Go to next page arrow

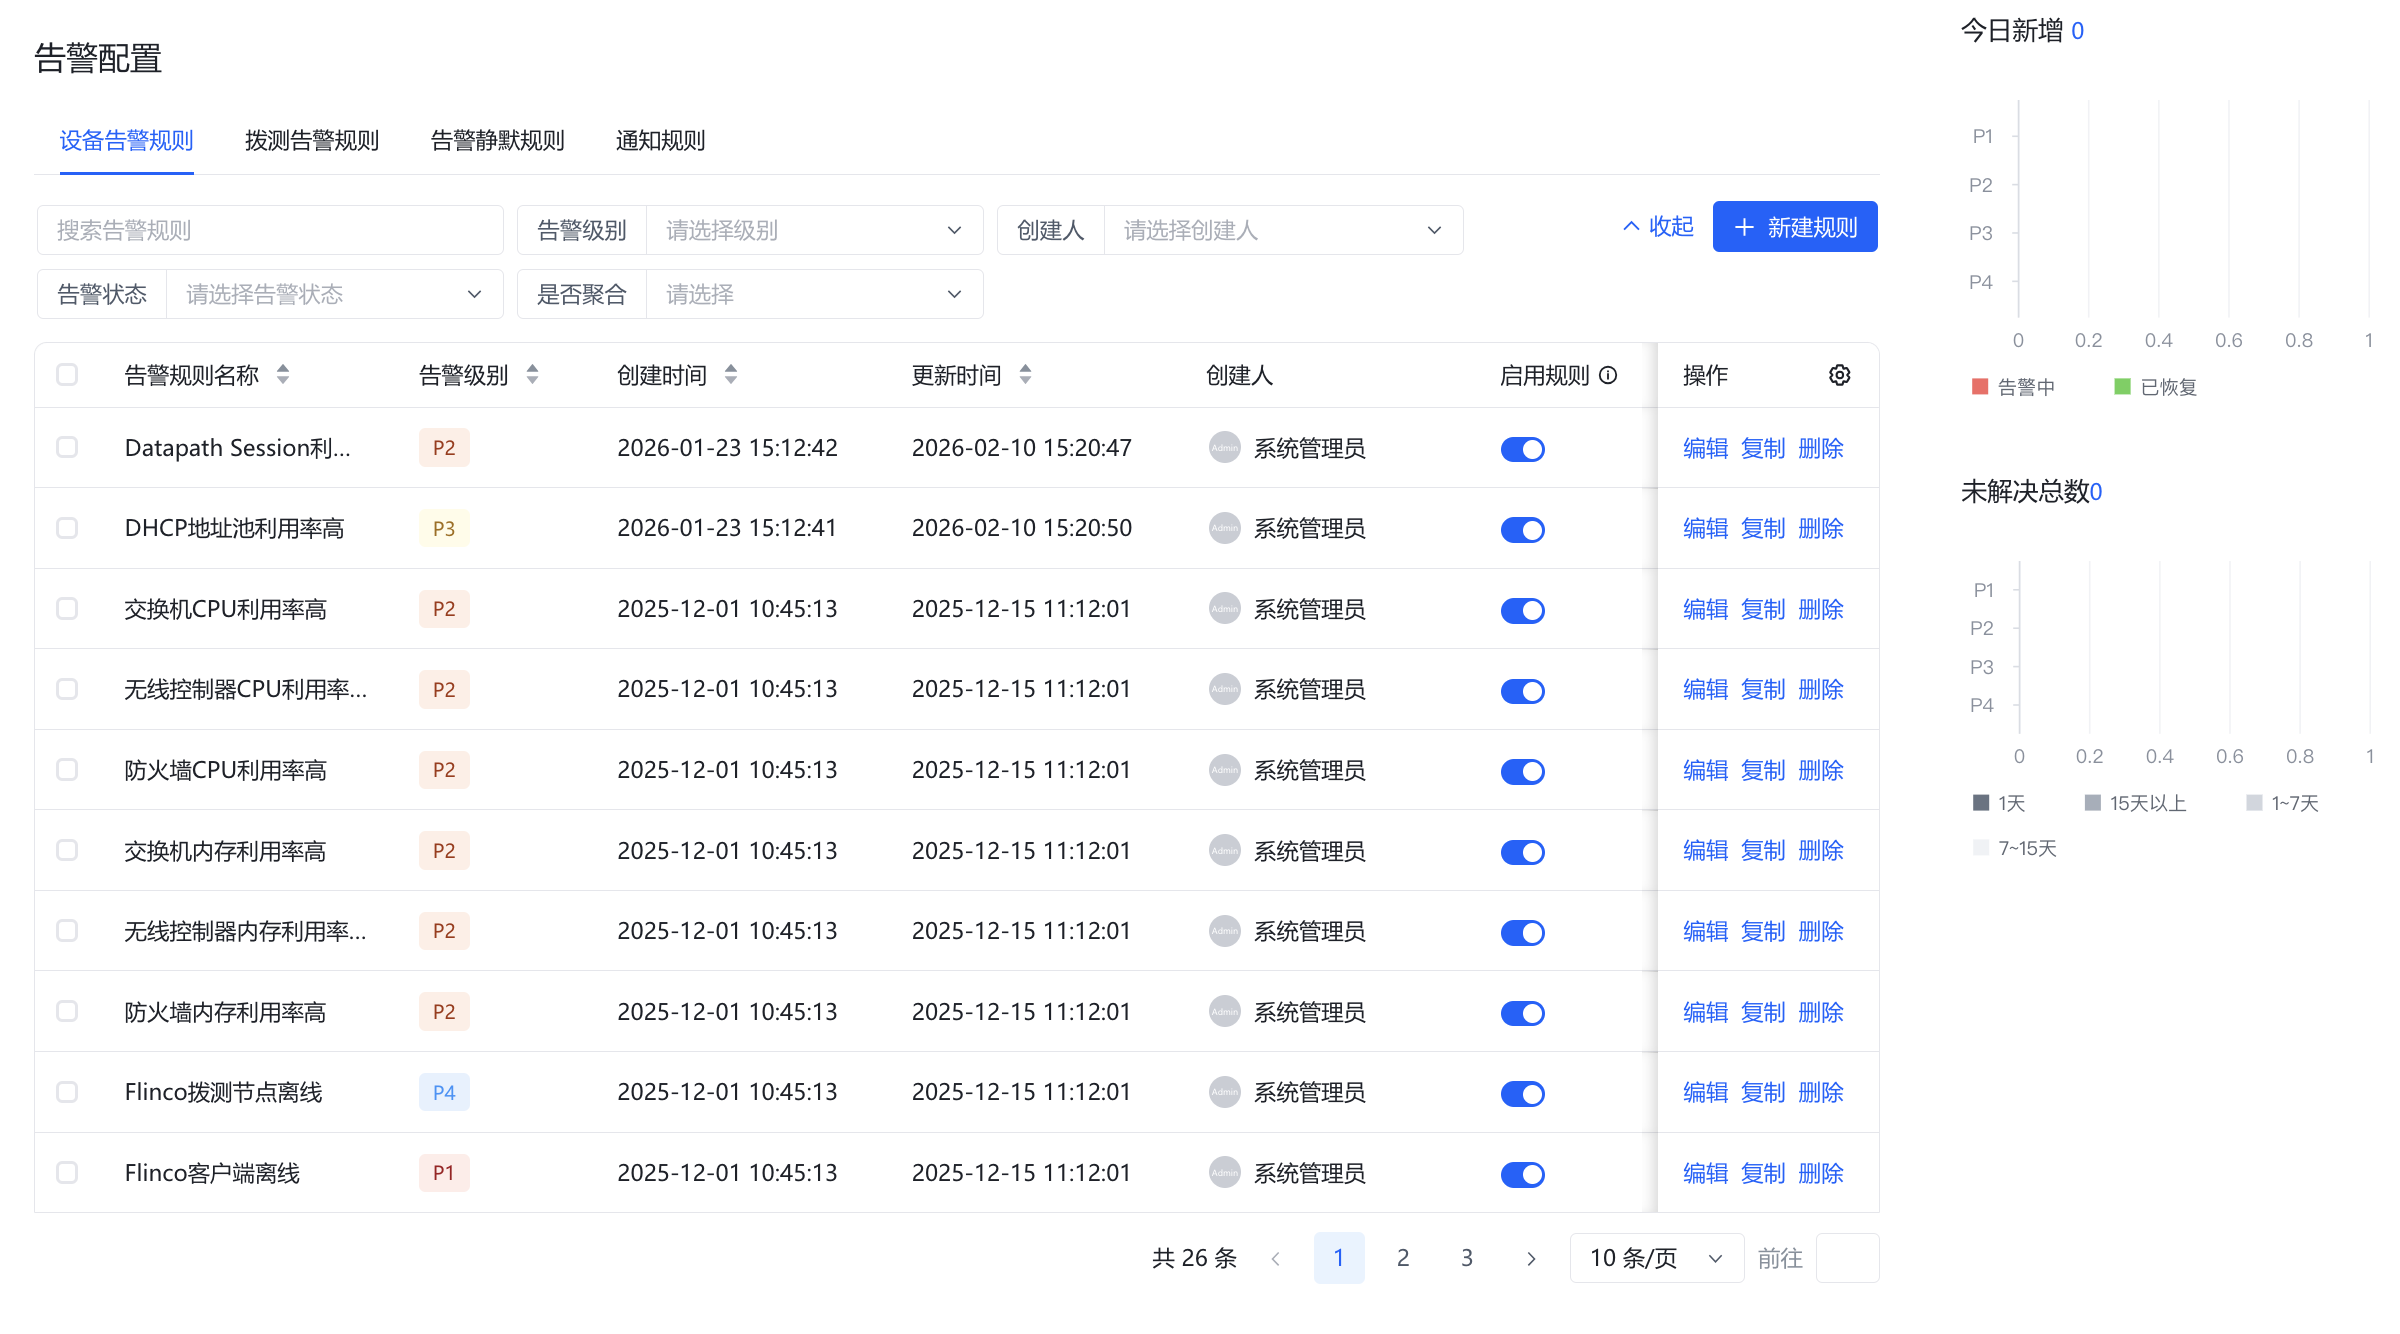tap(1531, 1258)
